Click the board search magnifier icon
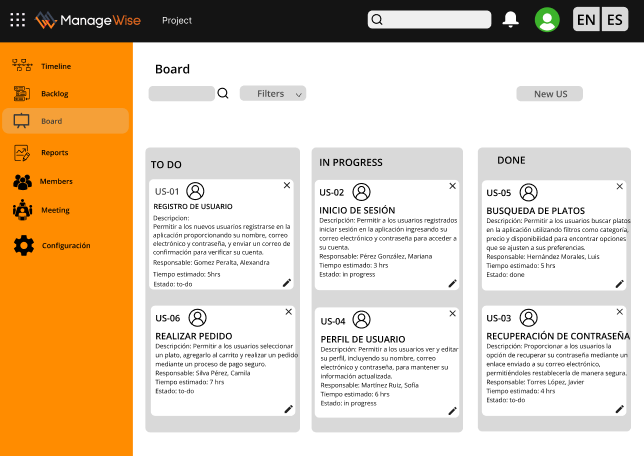Viewport: 644px width, 456px height. (x=223, y=94)
